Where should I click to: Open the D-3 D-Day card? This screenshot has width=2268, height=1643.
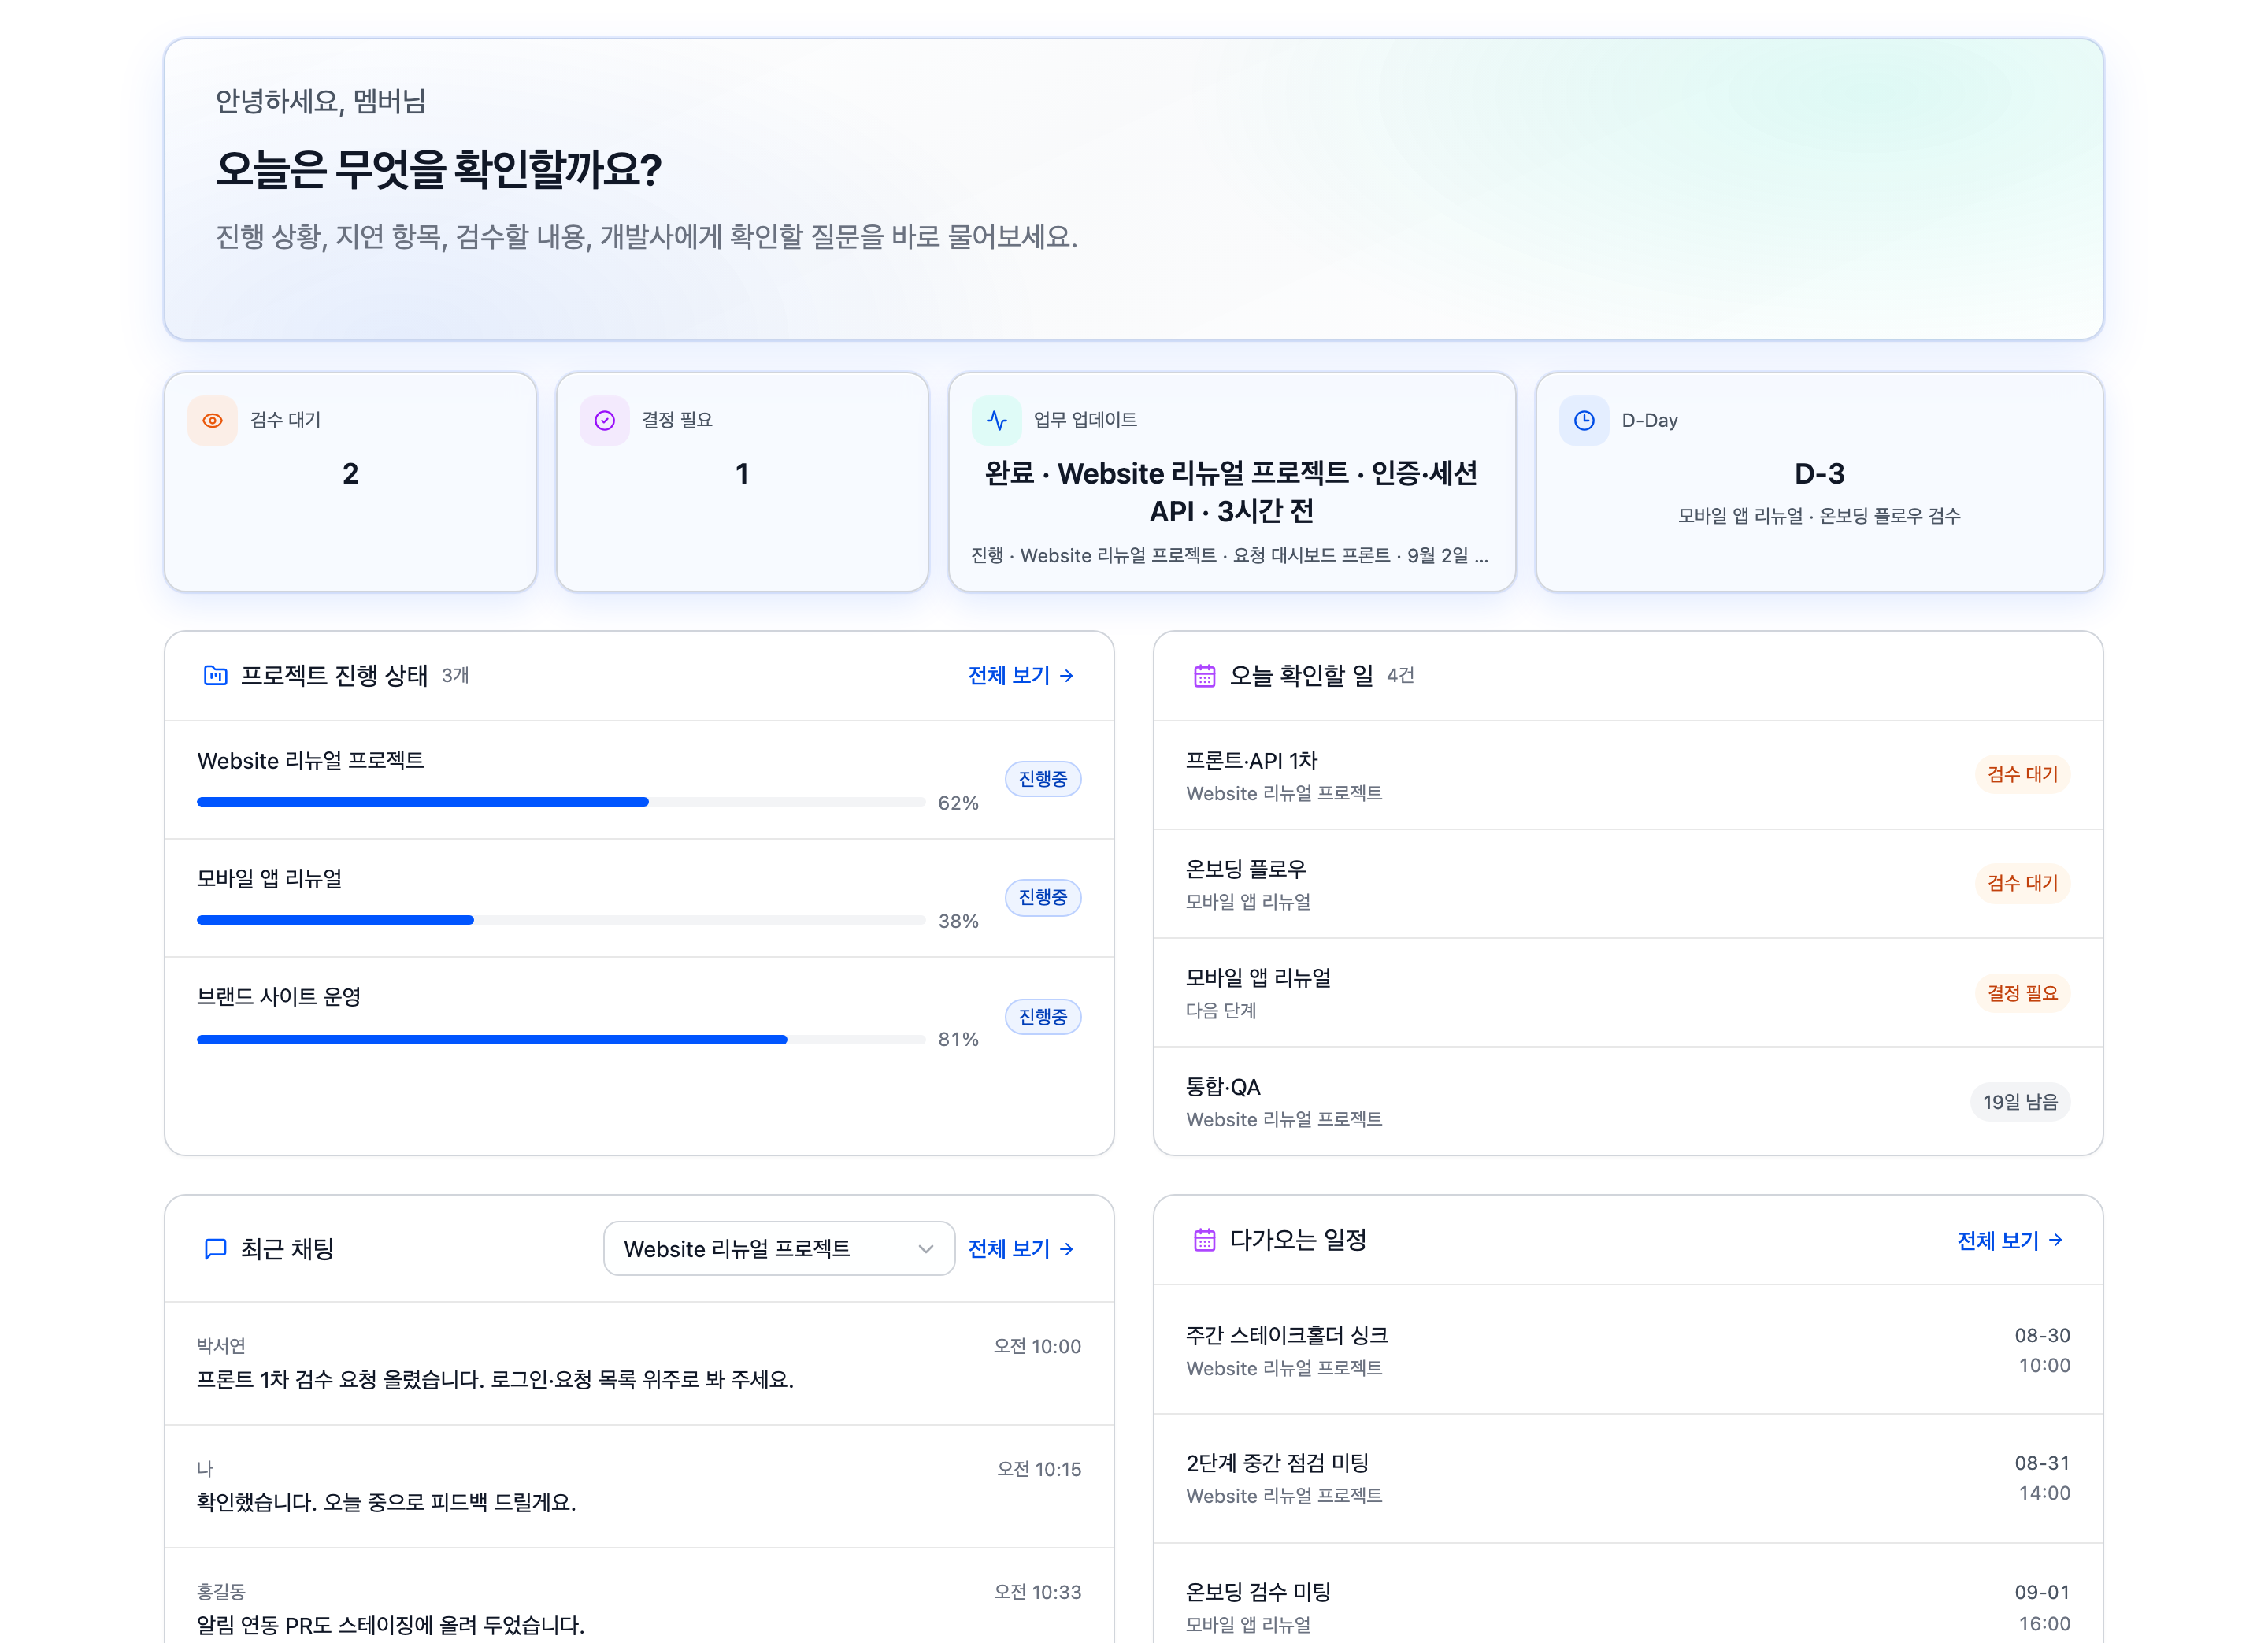tap(1819, 482)
